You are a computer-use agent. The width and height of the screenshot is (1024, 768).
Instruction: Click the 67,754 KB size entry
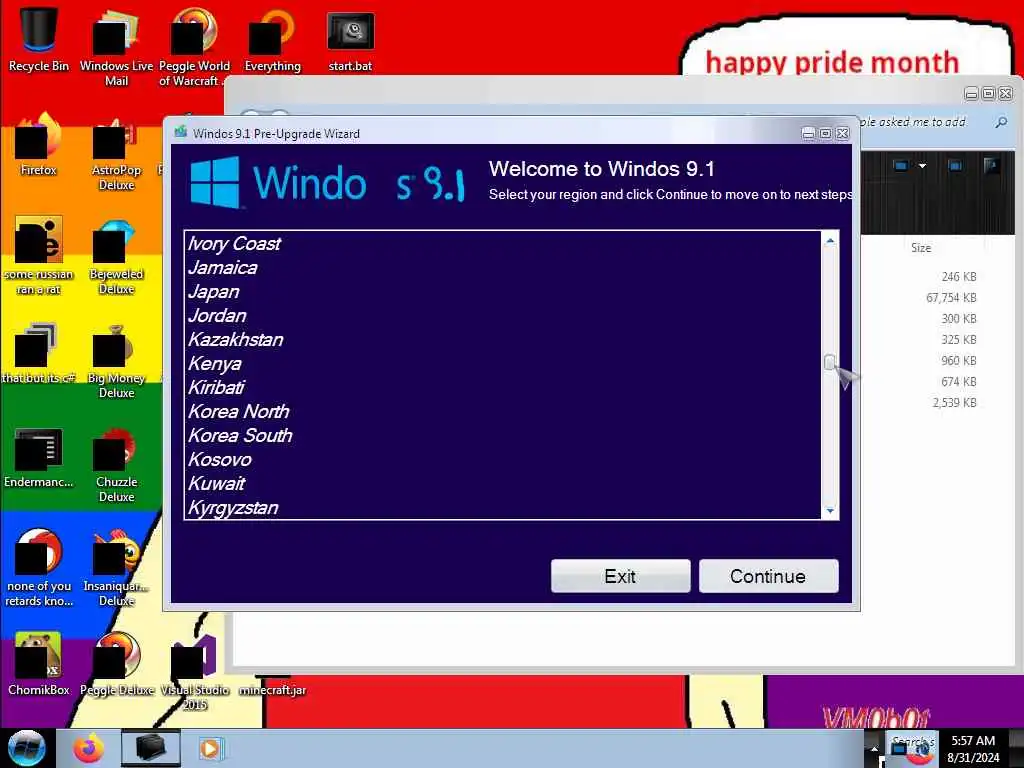tap(951, 298)
